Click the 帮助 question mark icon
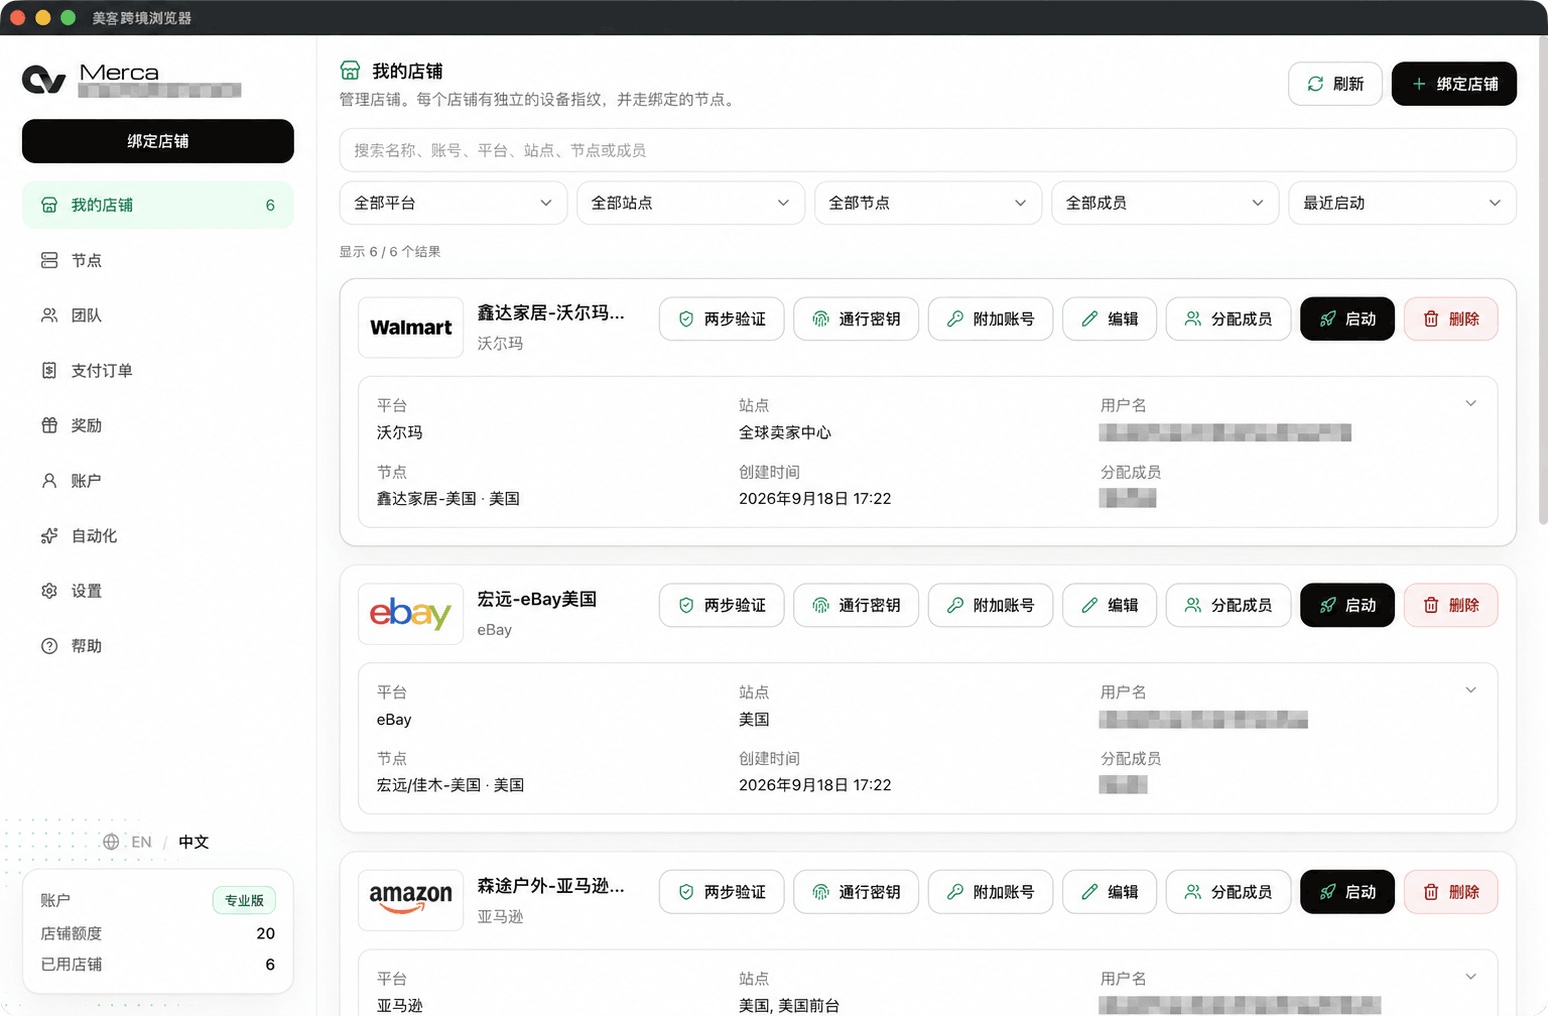 (49, 646)
